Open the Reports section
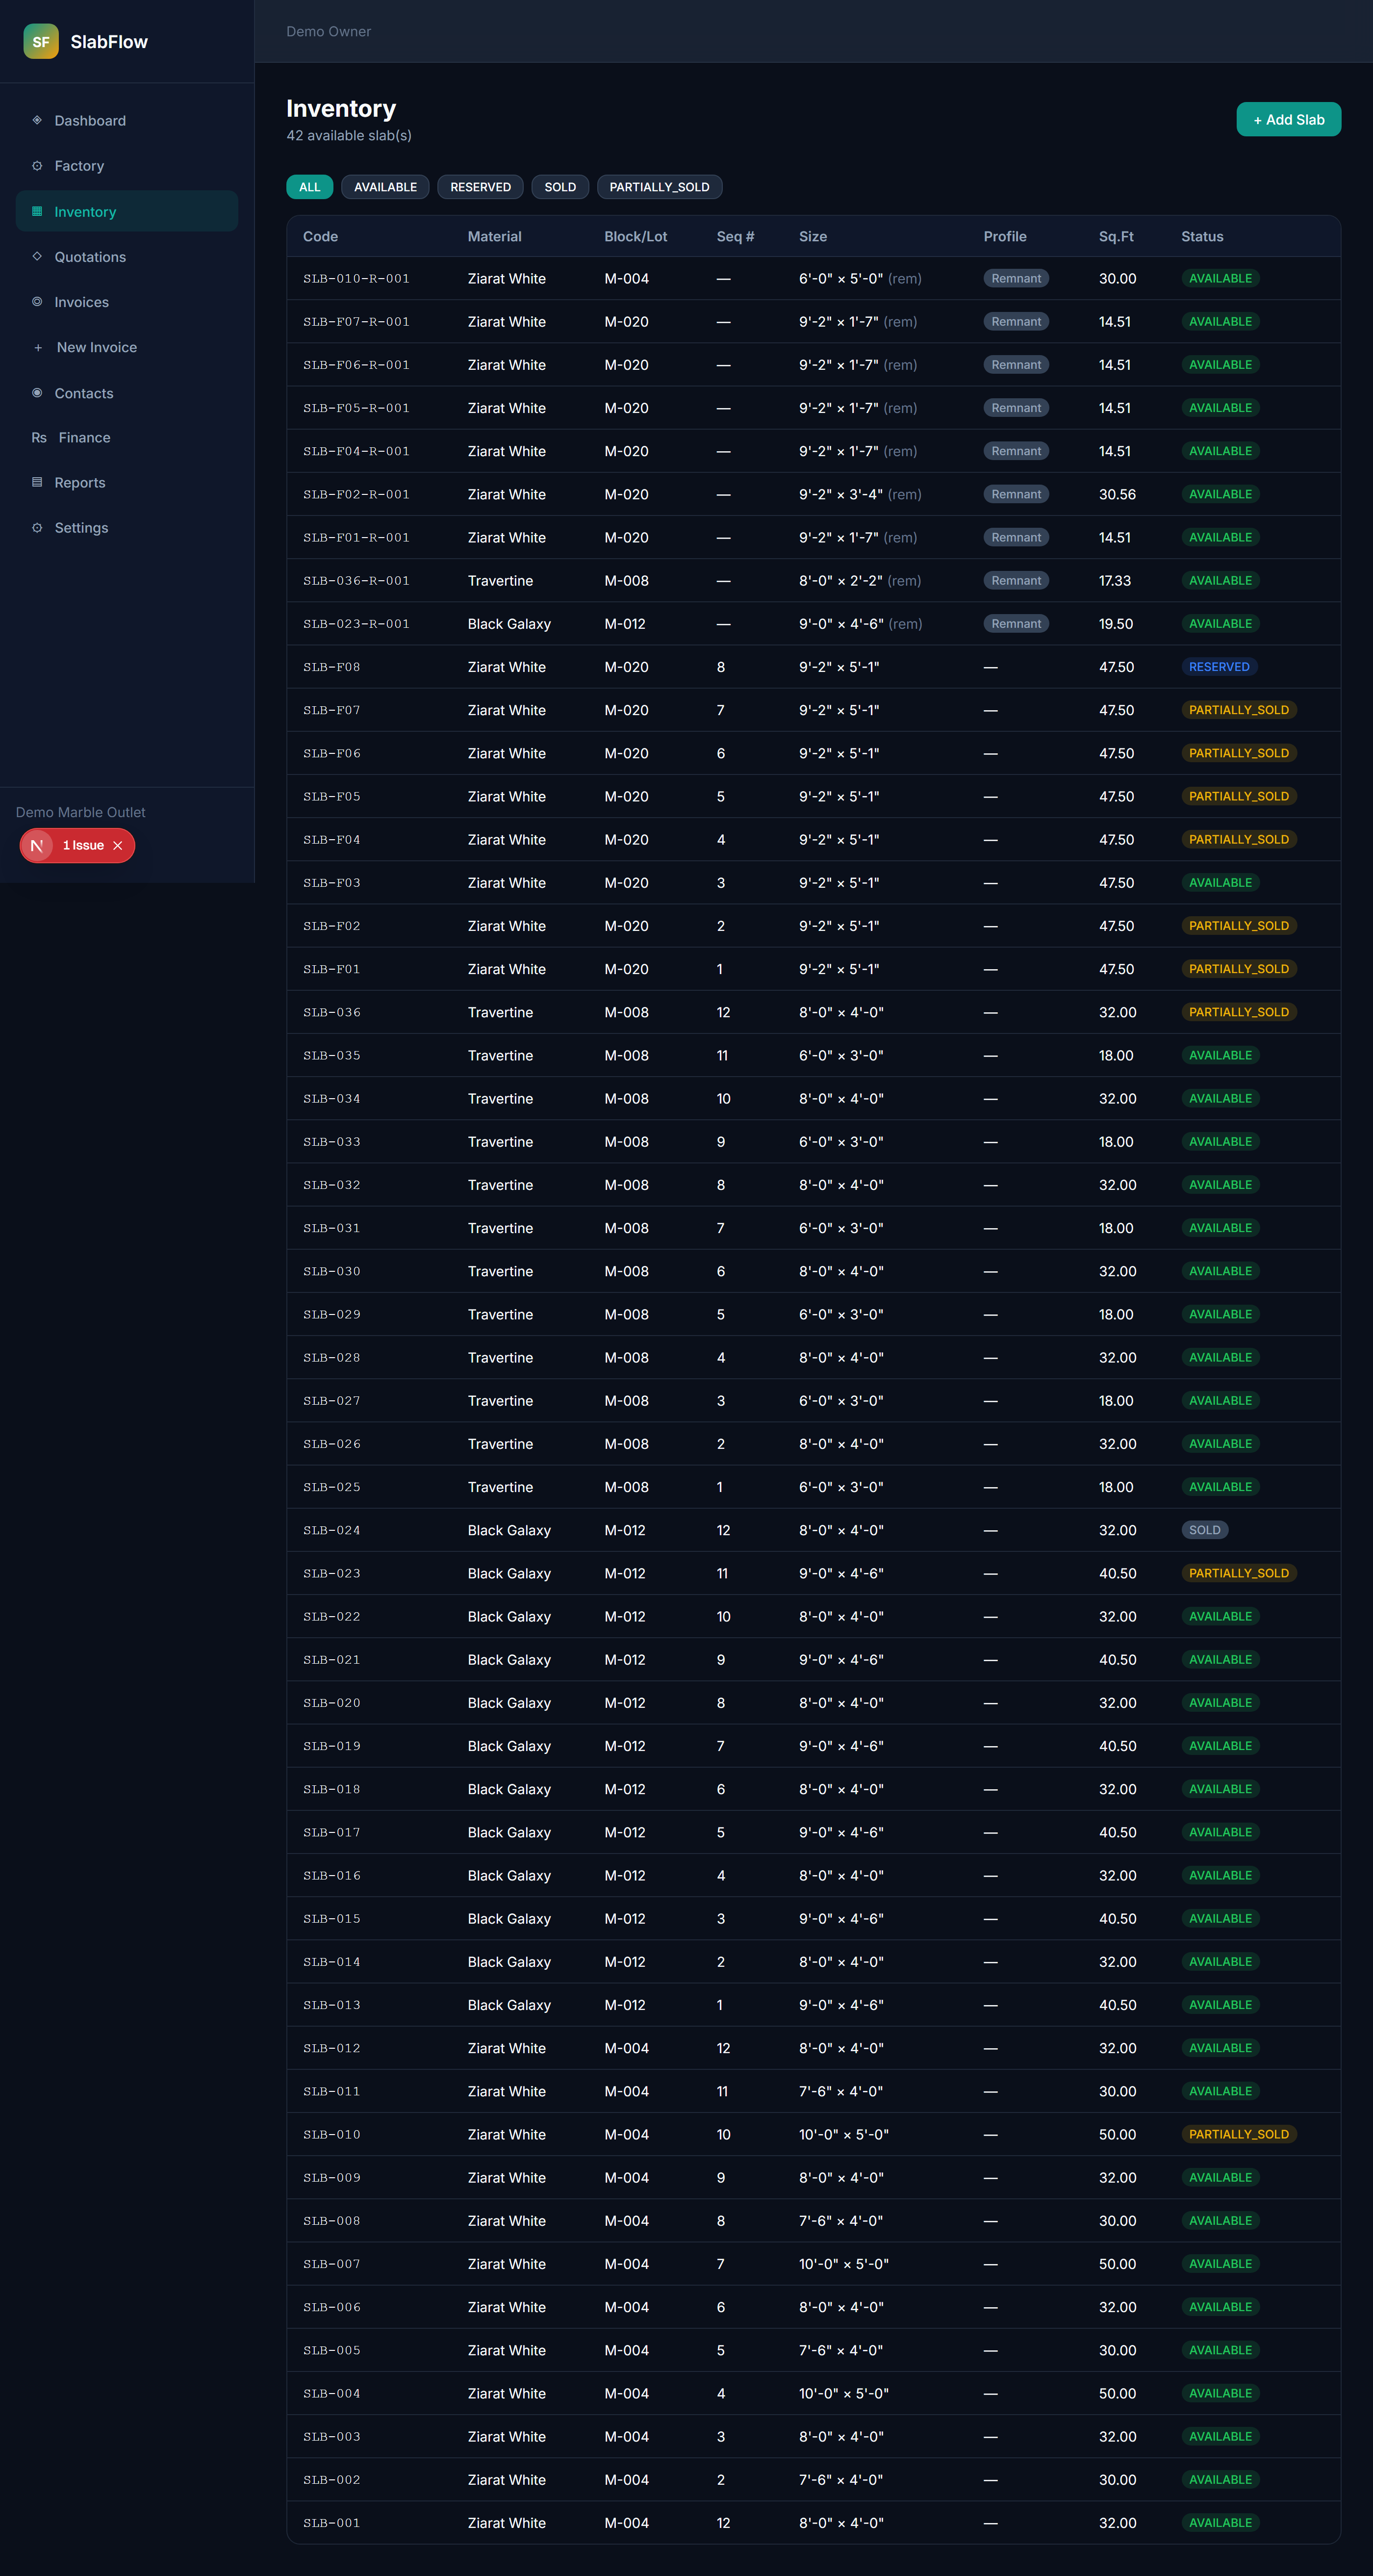 pos(127,482)
